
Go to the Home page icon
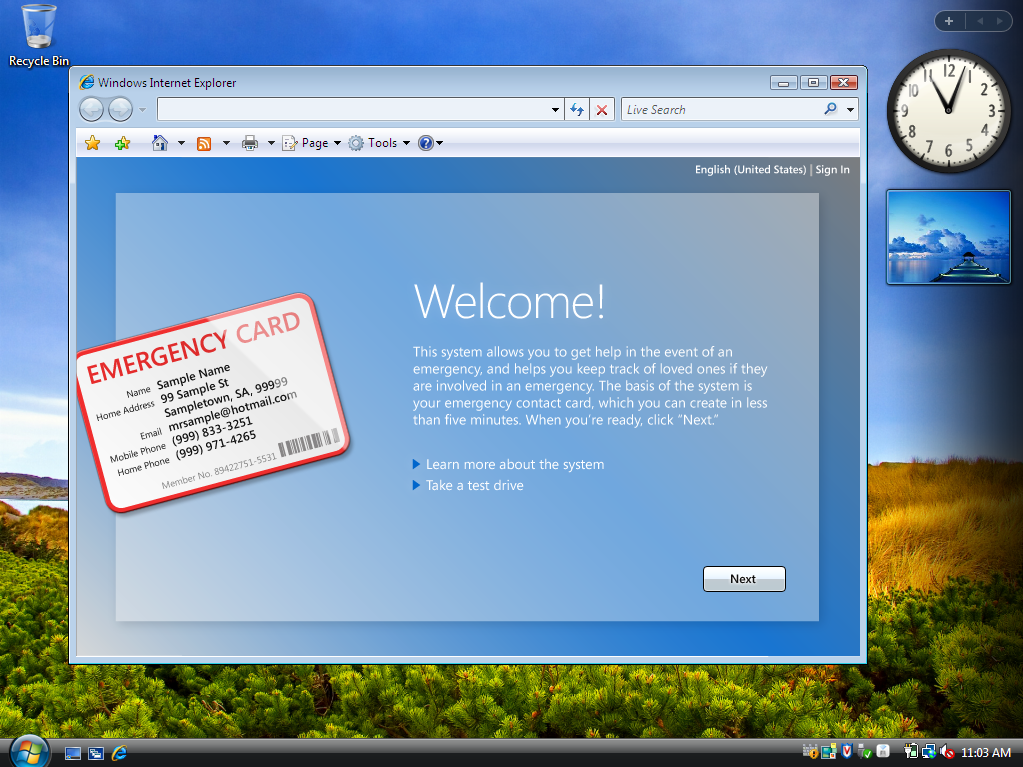[x=159, y=143]
